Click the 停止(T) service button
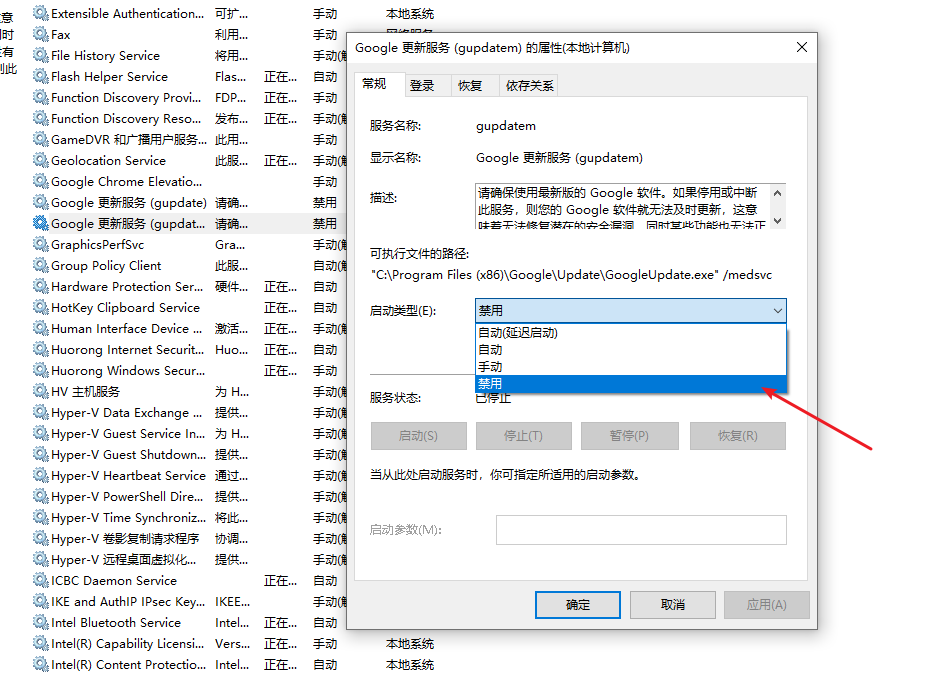Viewport: 937px width, 676px height. click(523, 436)
